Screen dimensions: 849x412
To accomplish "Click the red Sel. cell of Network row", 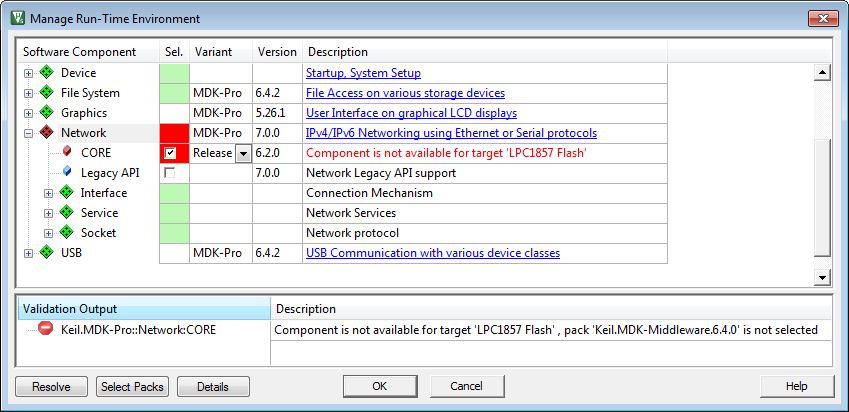I will pos(174,133).
